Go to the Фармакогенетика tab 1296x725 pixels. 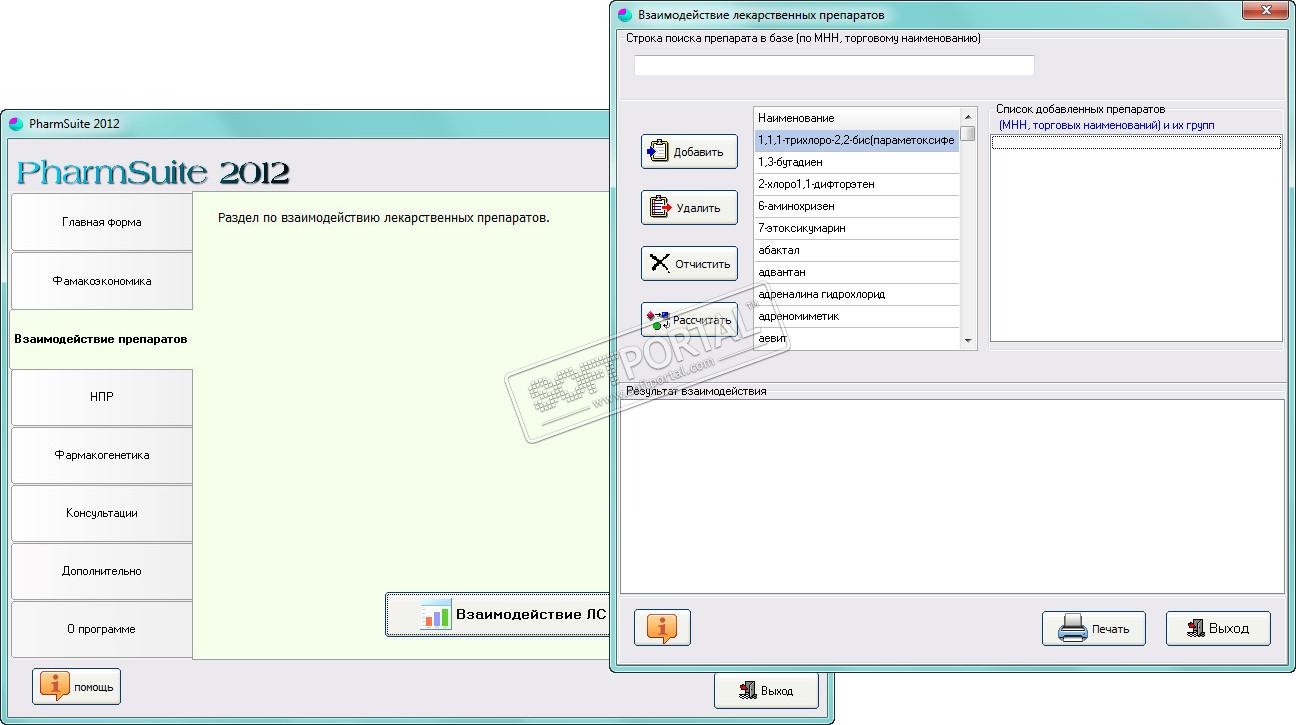(101, 455)
